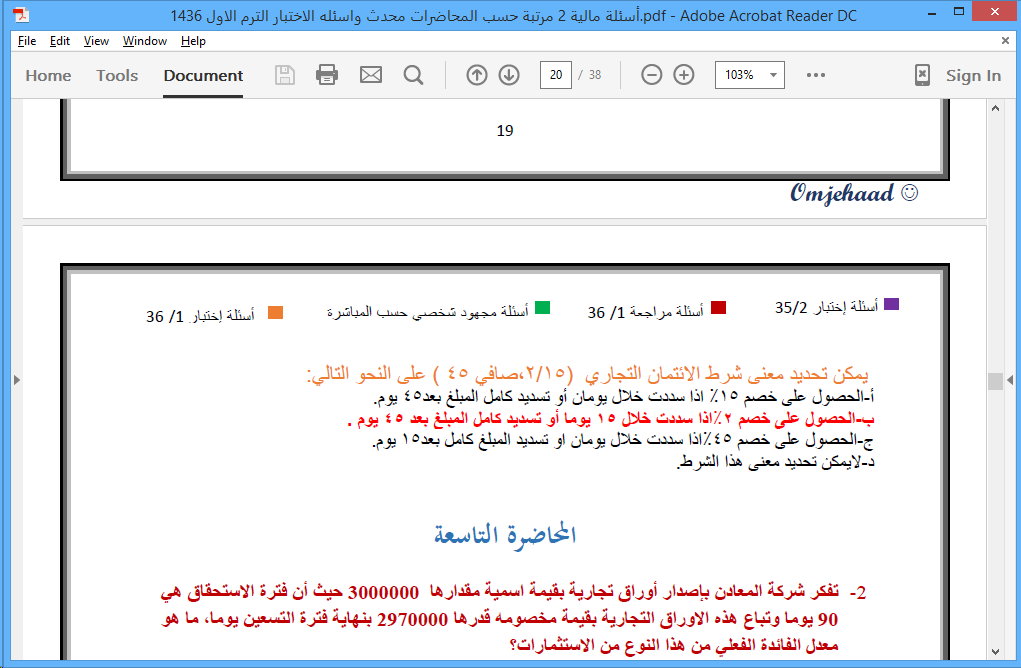Go to previous page arrow icon
Image resolution: width=1021 pixels, height=668 pixels.
(x=477, y=75)
